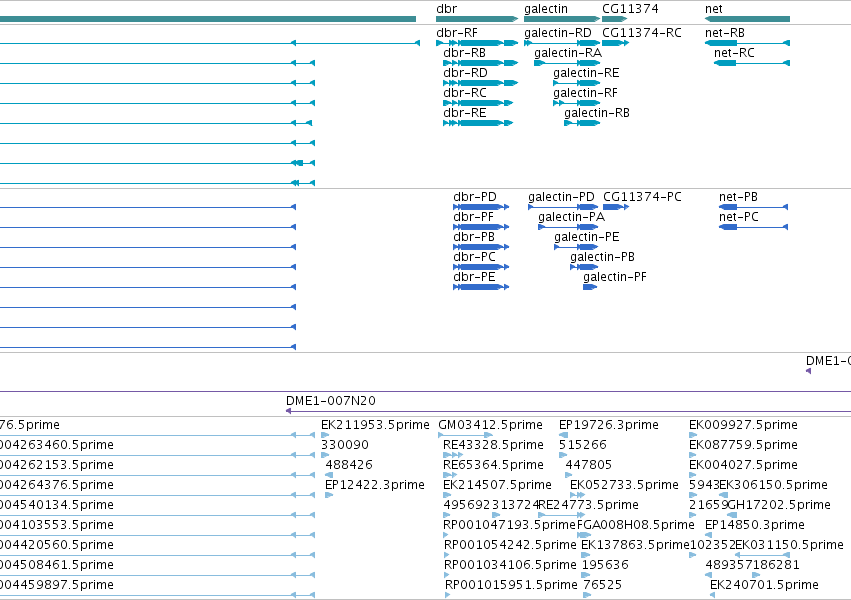Viewport: 851px width, 600px height.
Task: Click the RE43328.5prime EST label
Action: pos(493,444)
